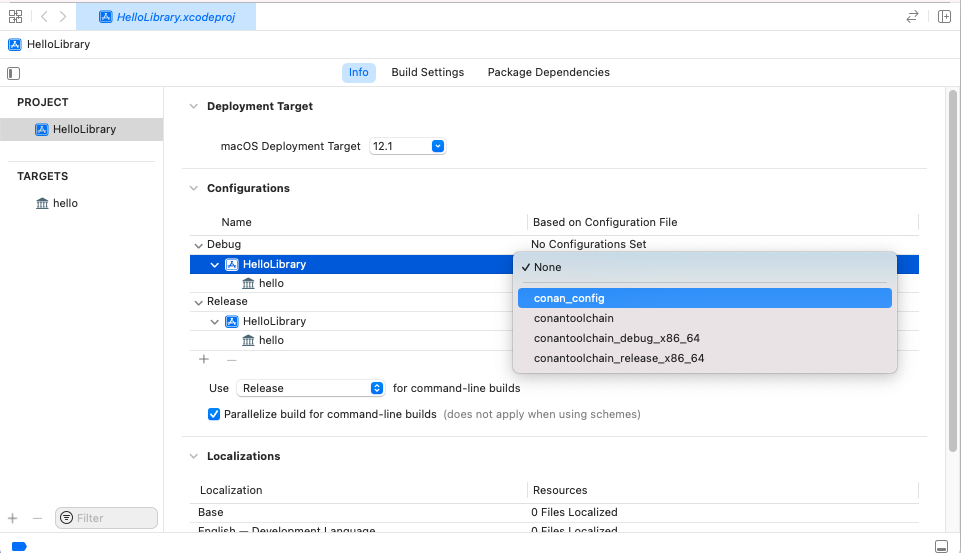Screen dimensions: 961x553
Task: Collapse the Release configuration row
Action: click(198, 302)
